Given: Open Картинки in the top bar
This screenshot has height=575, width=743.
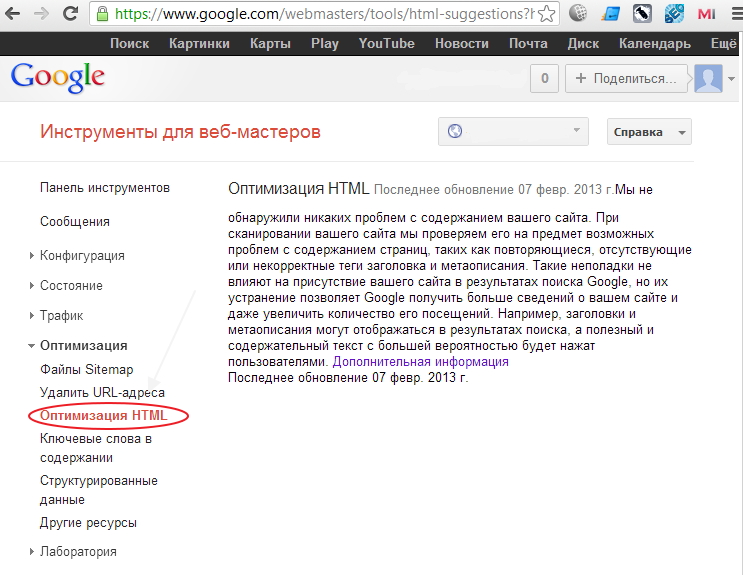Looking at the screenshot, I should point(199,44).
